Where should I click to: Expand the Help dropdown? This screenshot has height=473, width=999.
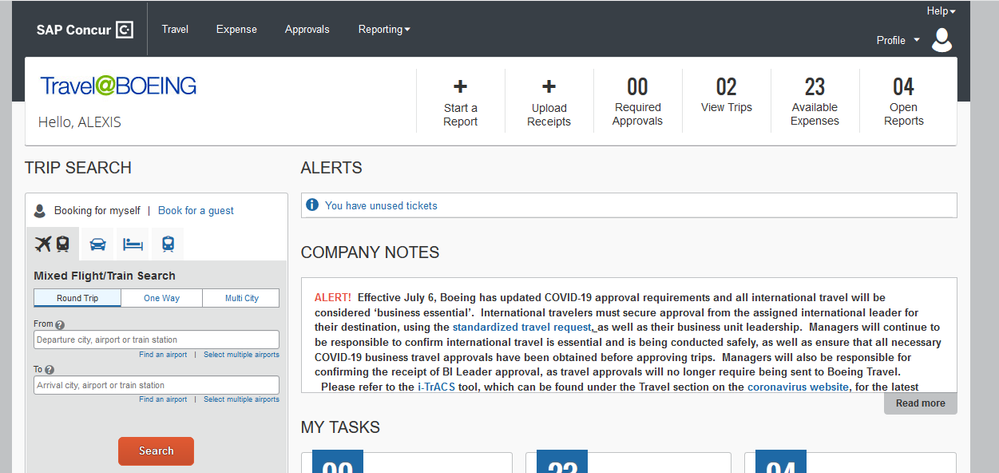[941, 11]
